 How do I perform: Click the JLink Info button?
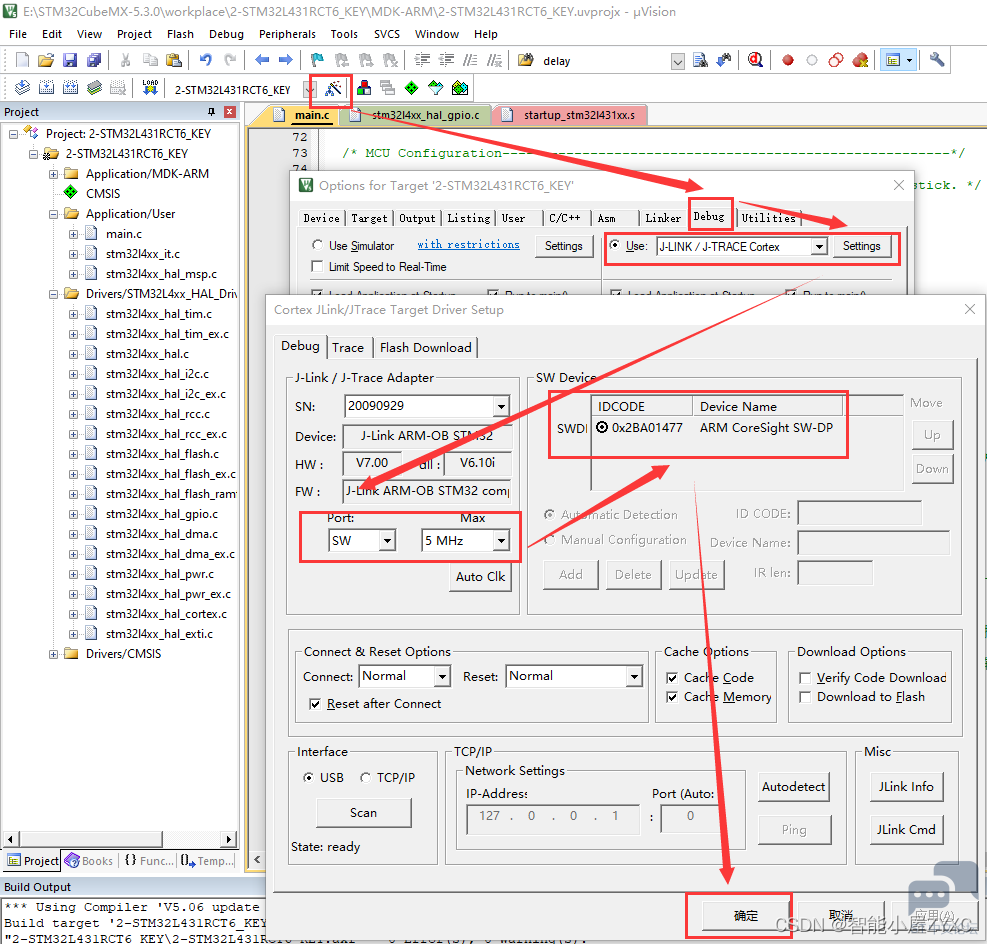pos(906,787)
